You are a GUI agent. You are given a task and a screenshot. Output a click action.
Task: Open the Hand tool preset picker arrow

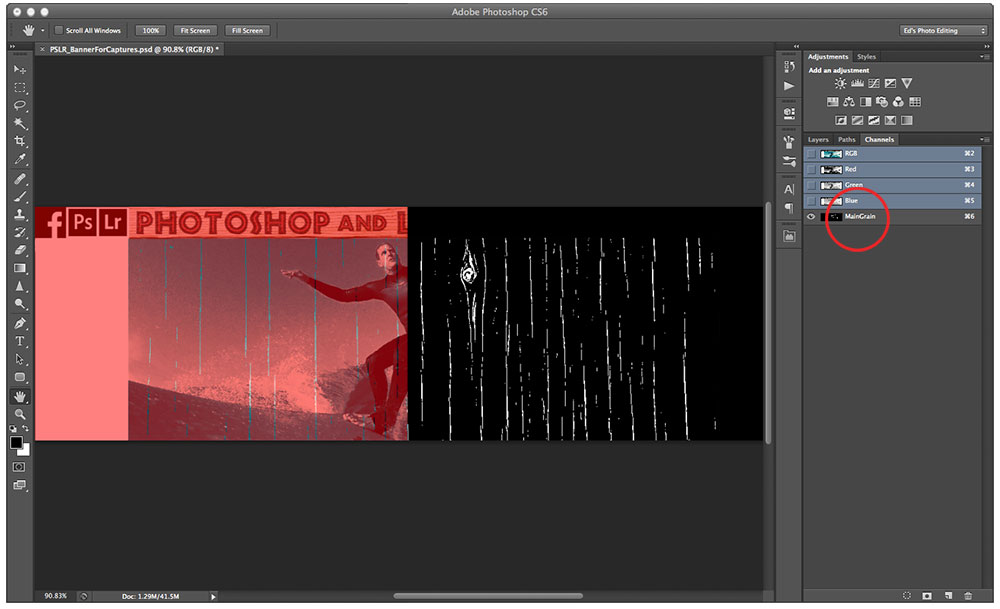pos(43,30)
